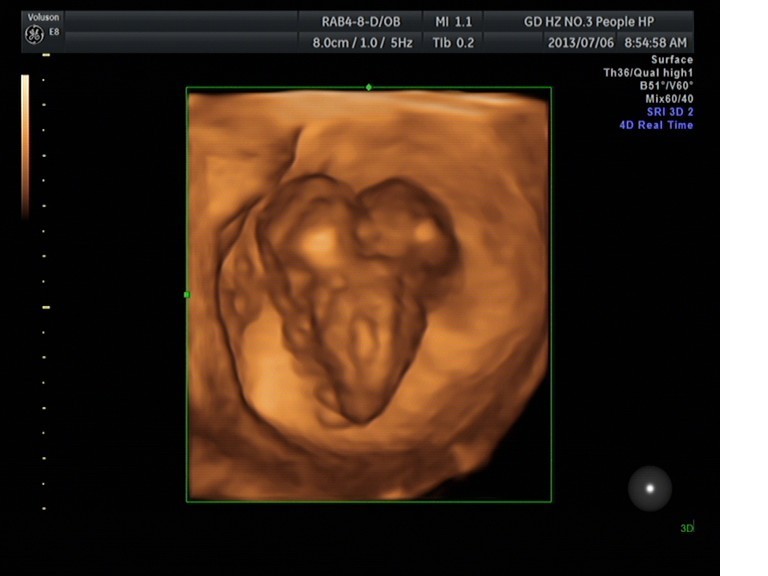The height and width of the screenshot is (576, 768).
Task: Click the small green 3D indicator
Action: [687, 527]
